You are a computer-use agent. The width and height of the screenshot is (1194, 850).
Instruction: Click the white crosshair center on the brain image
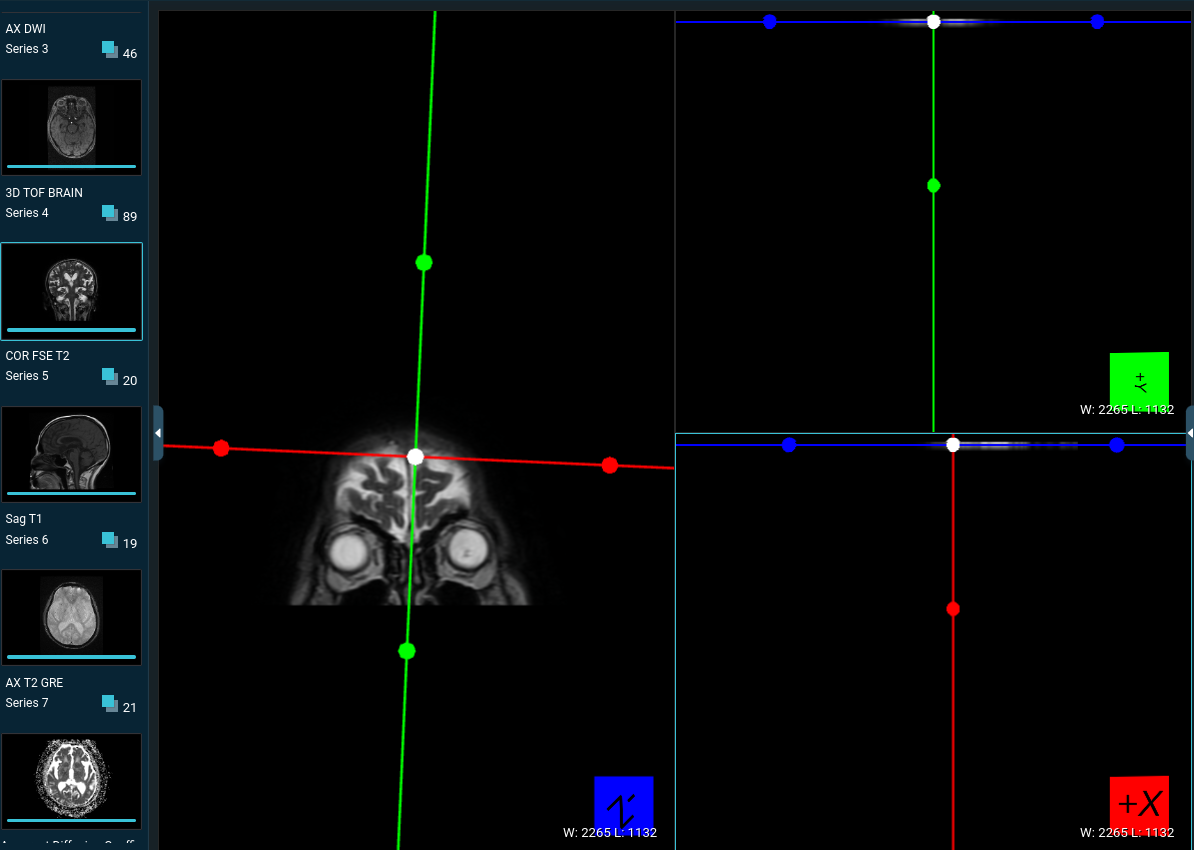click(415, 457)
